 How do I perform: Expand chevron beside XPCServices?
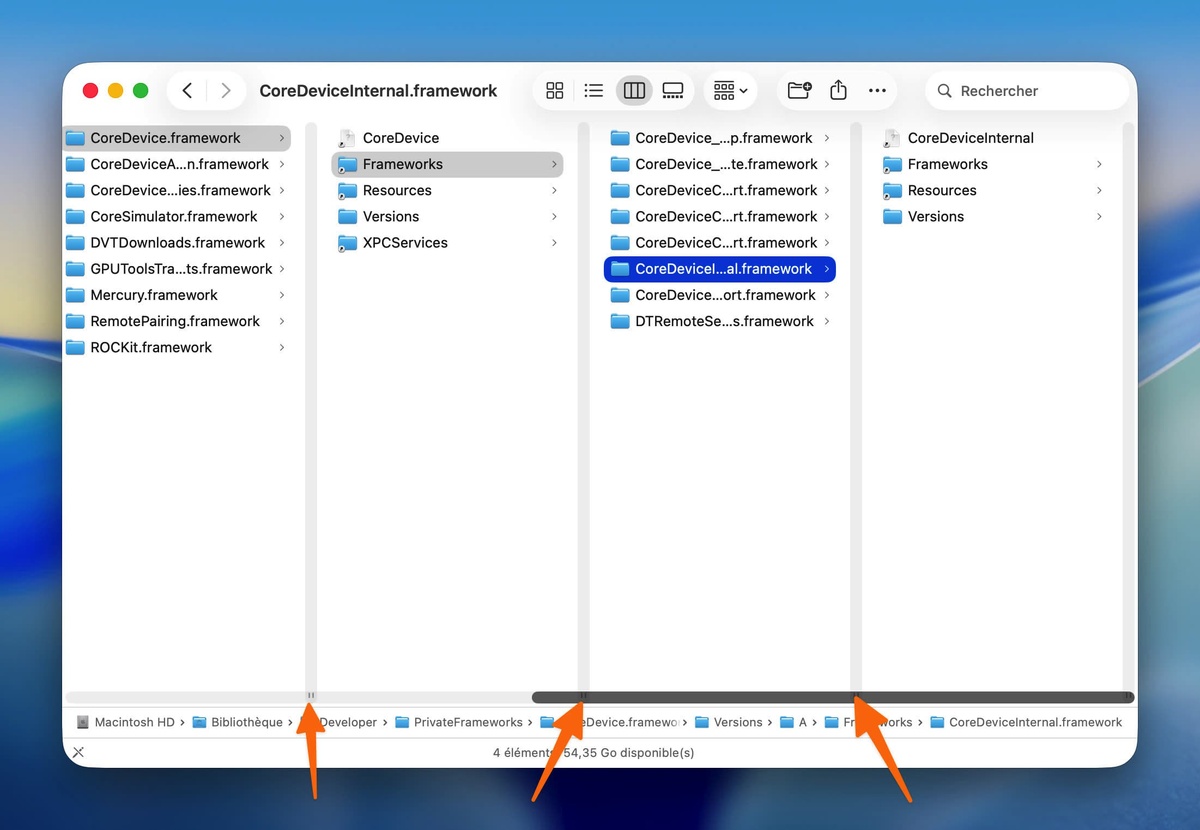click(554, 243)
